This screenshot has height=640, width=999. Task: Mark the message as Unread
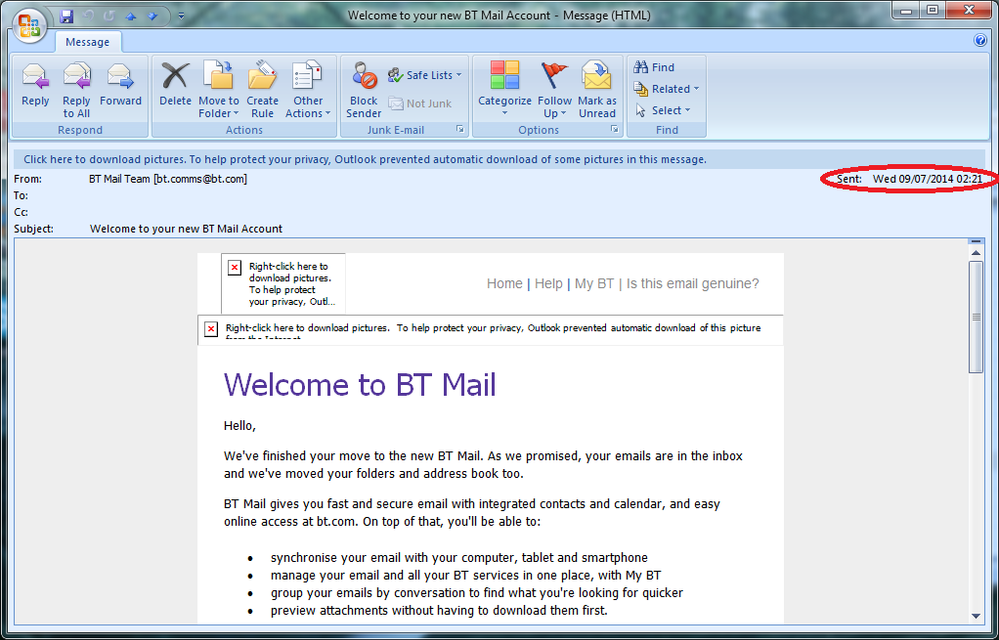[x=597, y=90]
